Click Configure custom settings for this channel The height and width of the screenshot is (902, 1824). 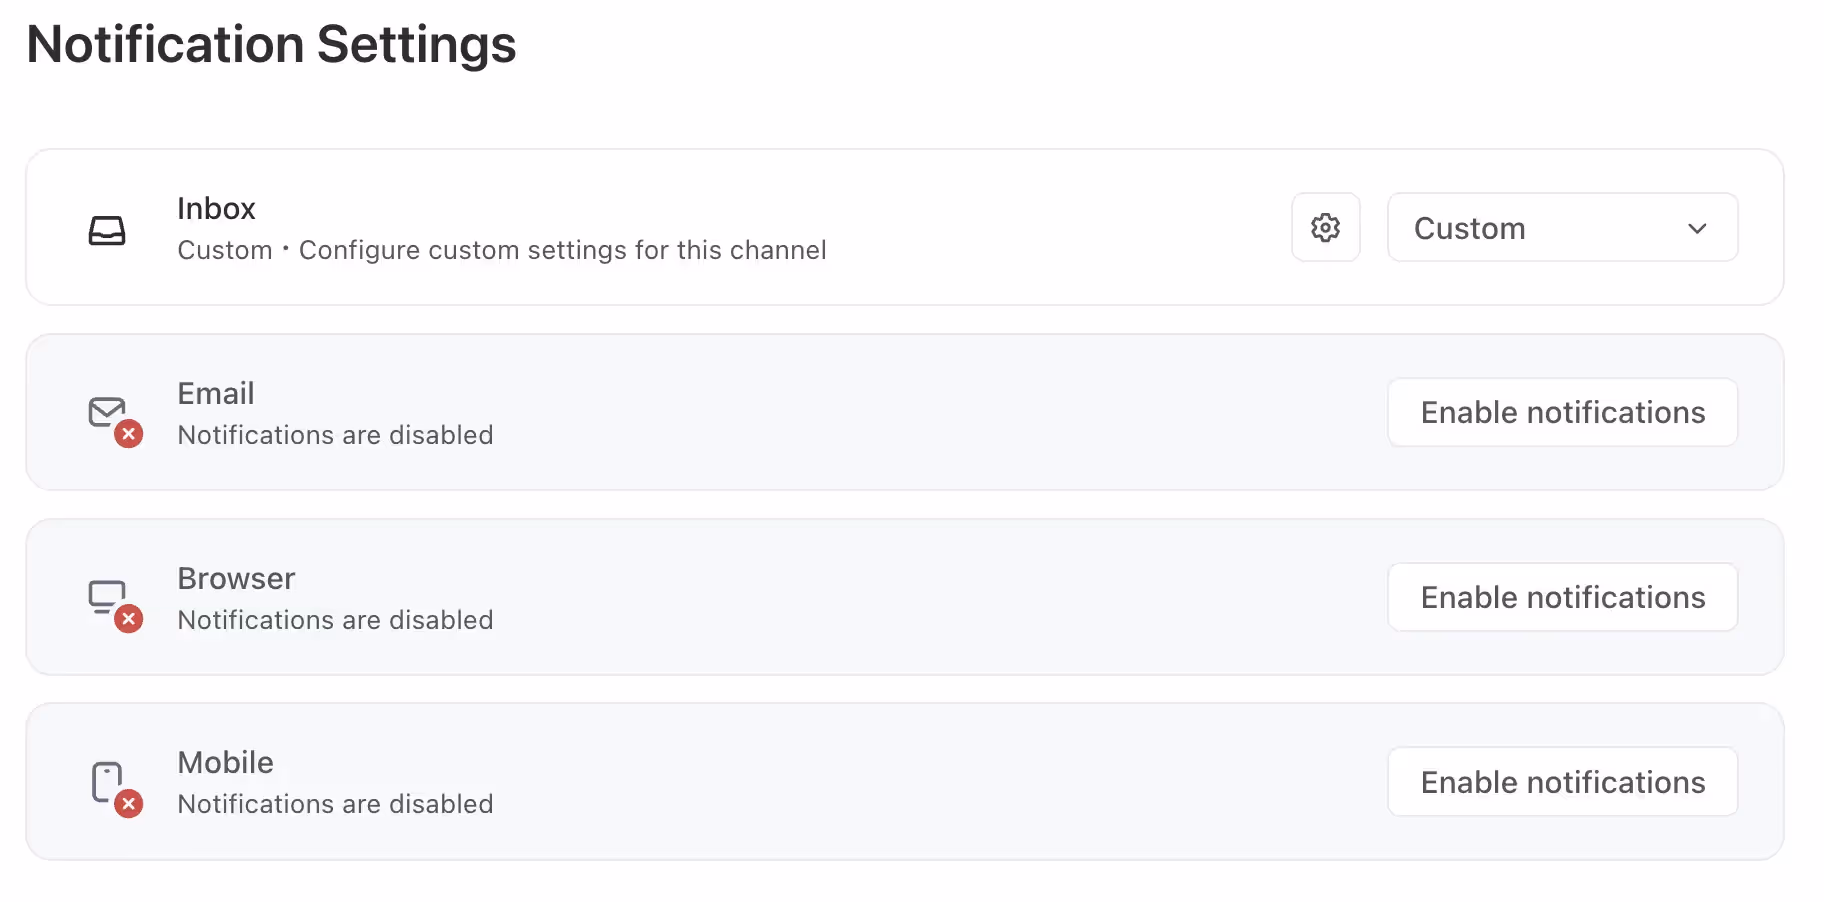562,250
